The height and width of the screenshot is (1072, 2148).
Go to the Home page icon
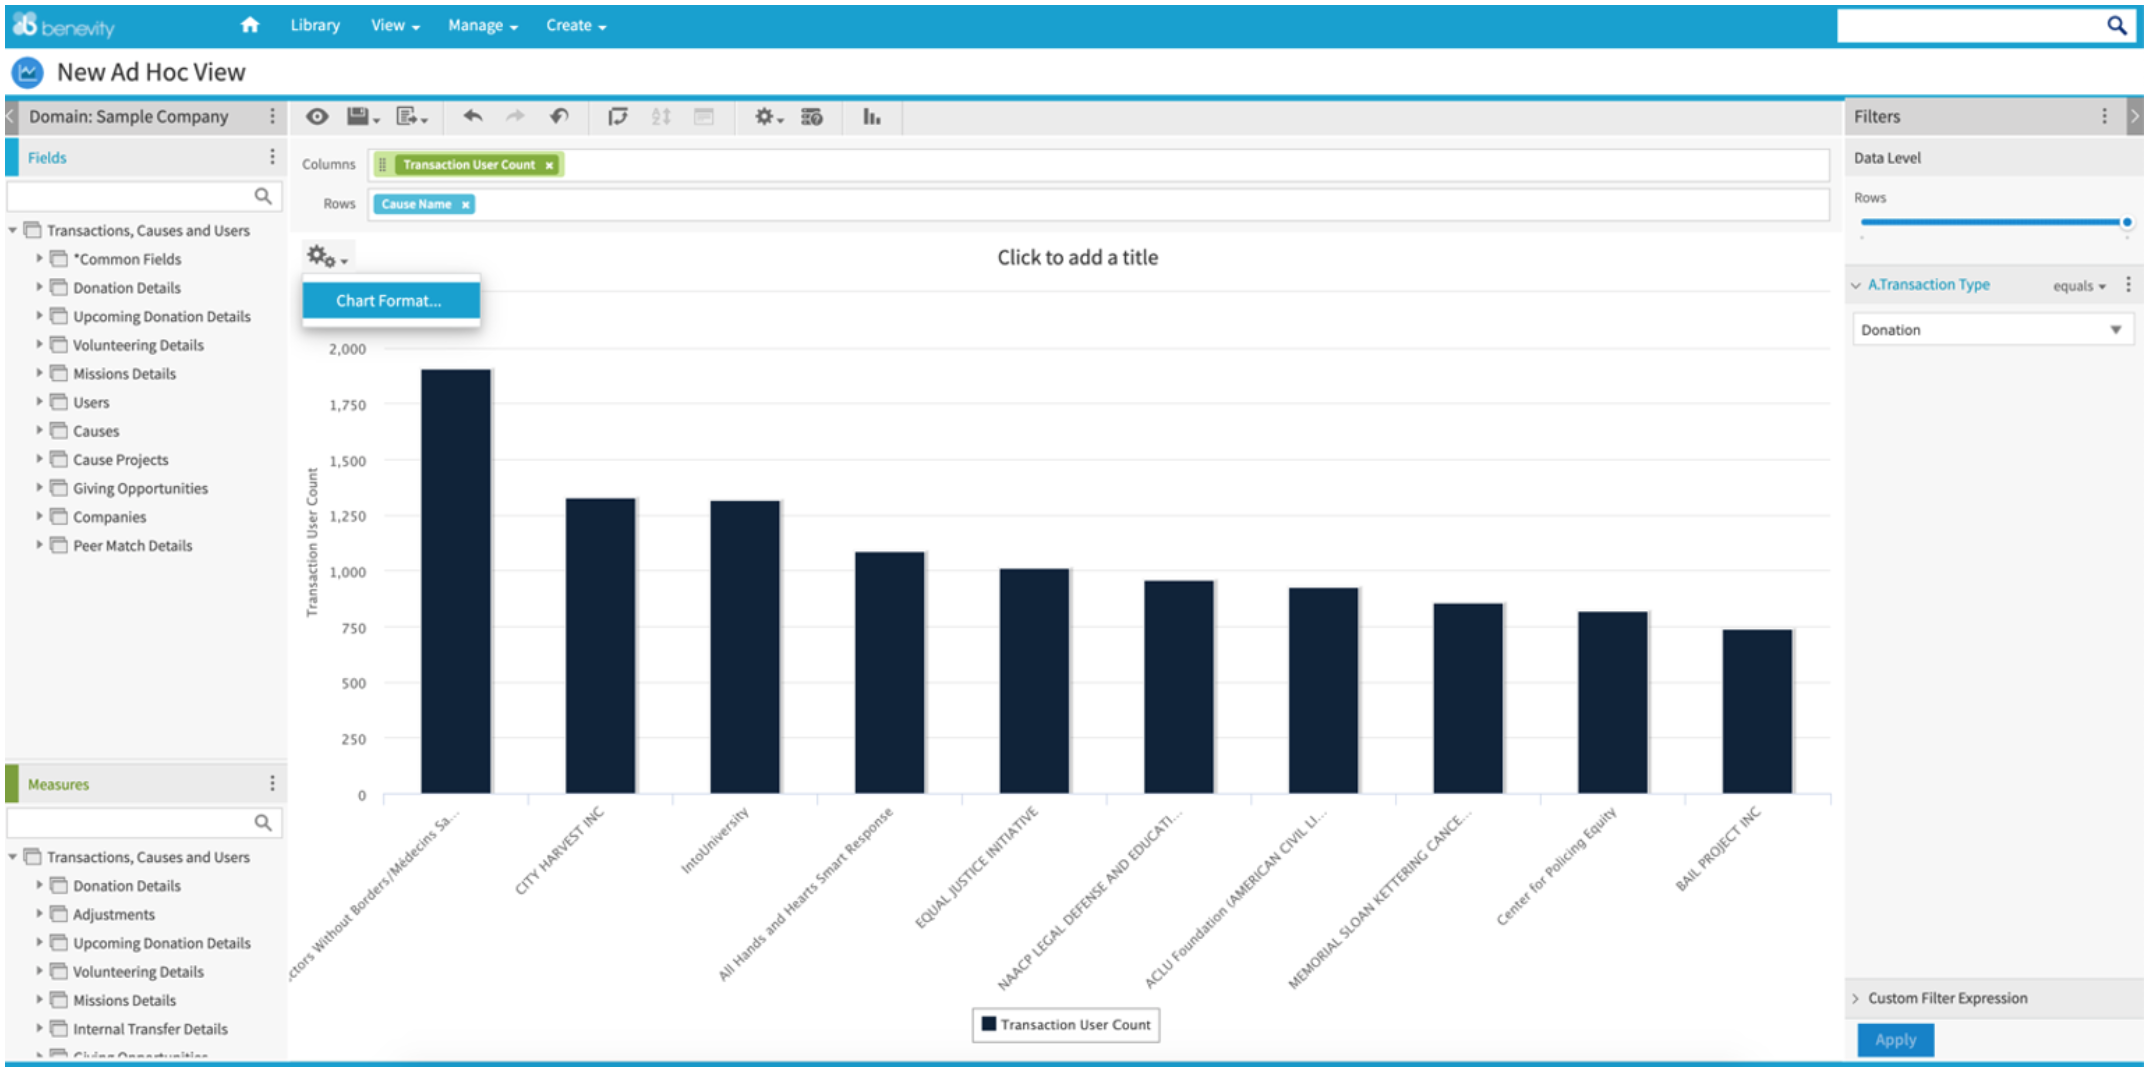point(250,25)
